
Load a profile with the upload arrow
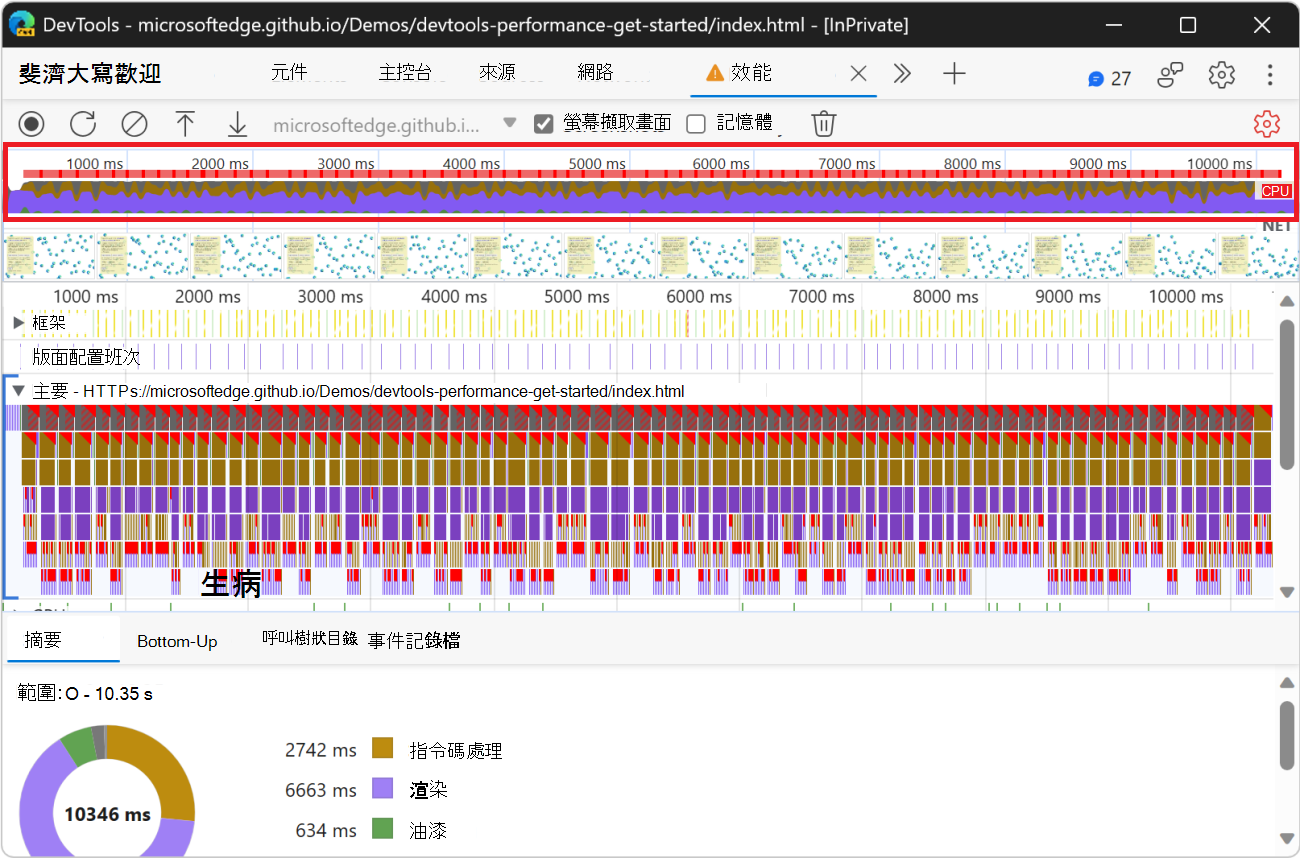185,124
